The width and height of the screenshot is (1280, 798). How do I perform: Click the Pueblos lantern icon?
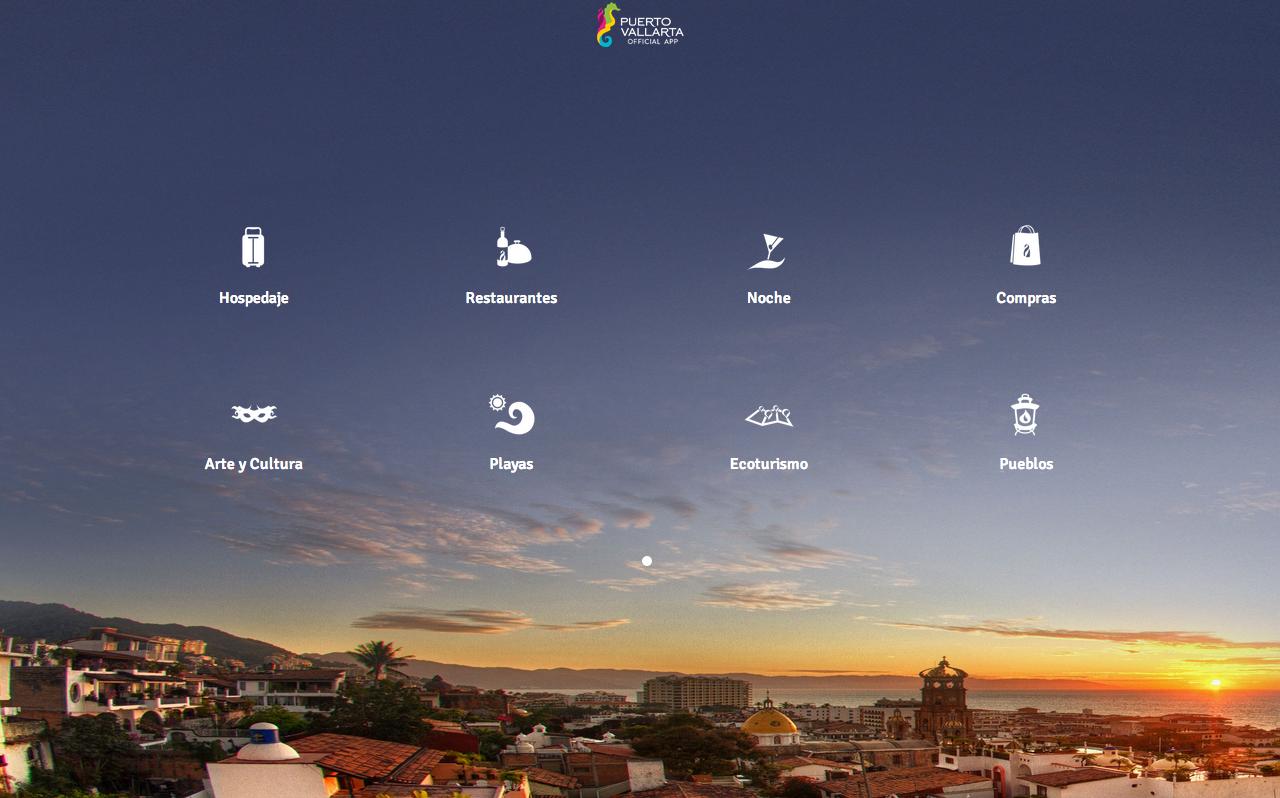coord(1026,414)
